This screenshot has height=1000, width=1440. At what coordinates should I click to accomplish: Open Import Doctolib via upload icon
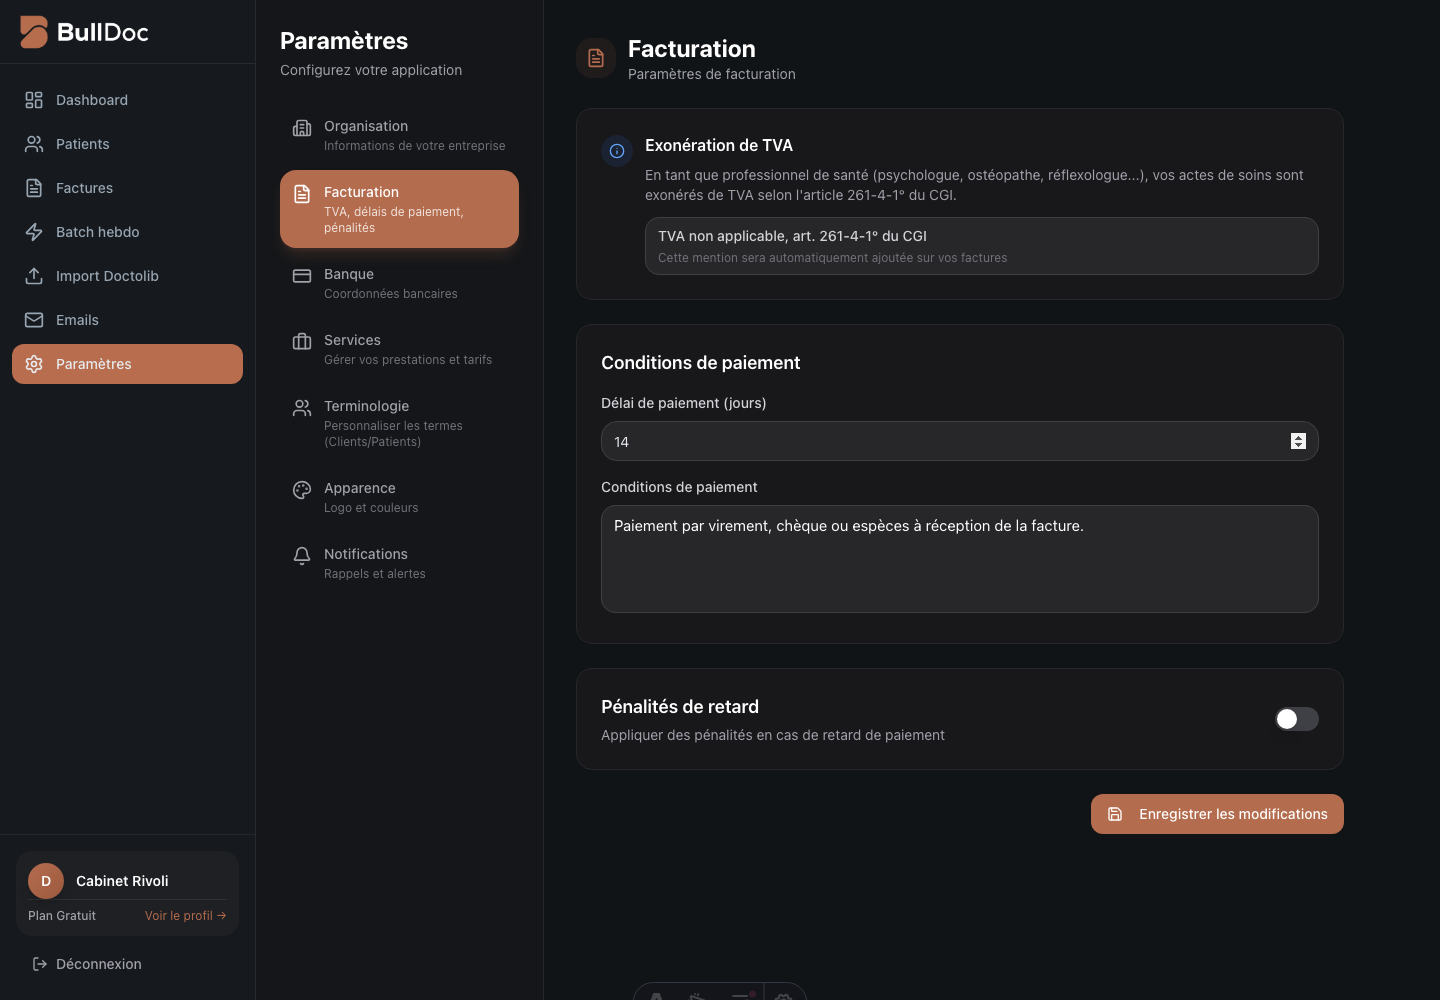pyautogui.click(x=34, y=276)
